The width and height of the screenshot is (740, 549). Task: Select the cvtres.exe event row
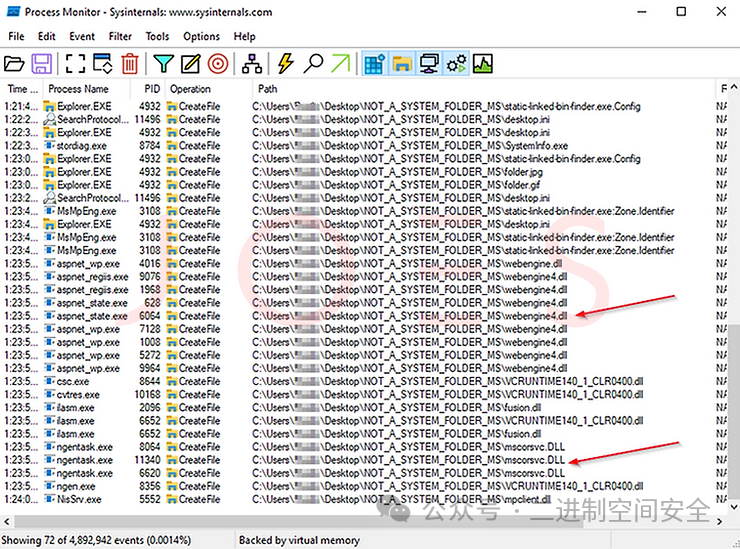pos(300,394)
